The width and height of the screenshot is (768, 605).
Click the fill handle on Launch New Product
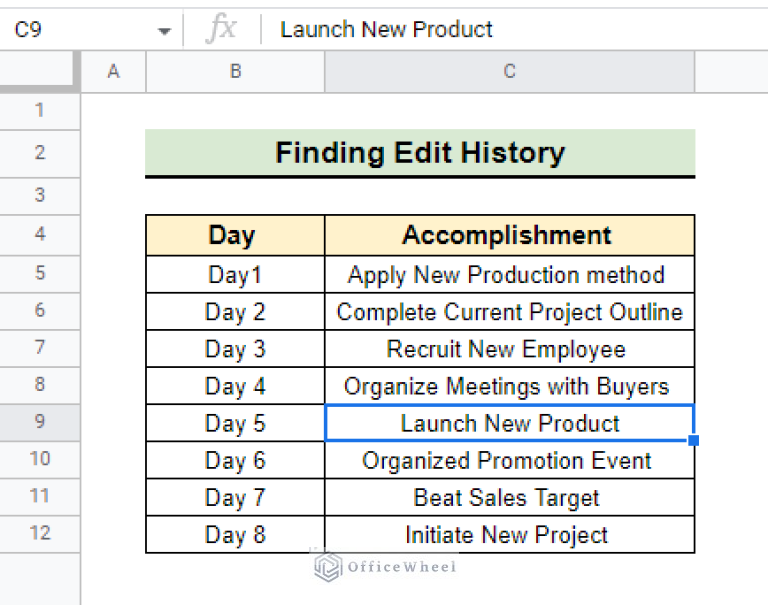(x=694, y=440)
